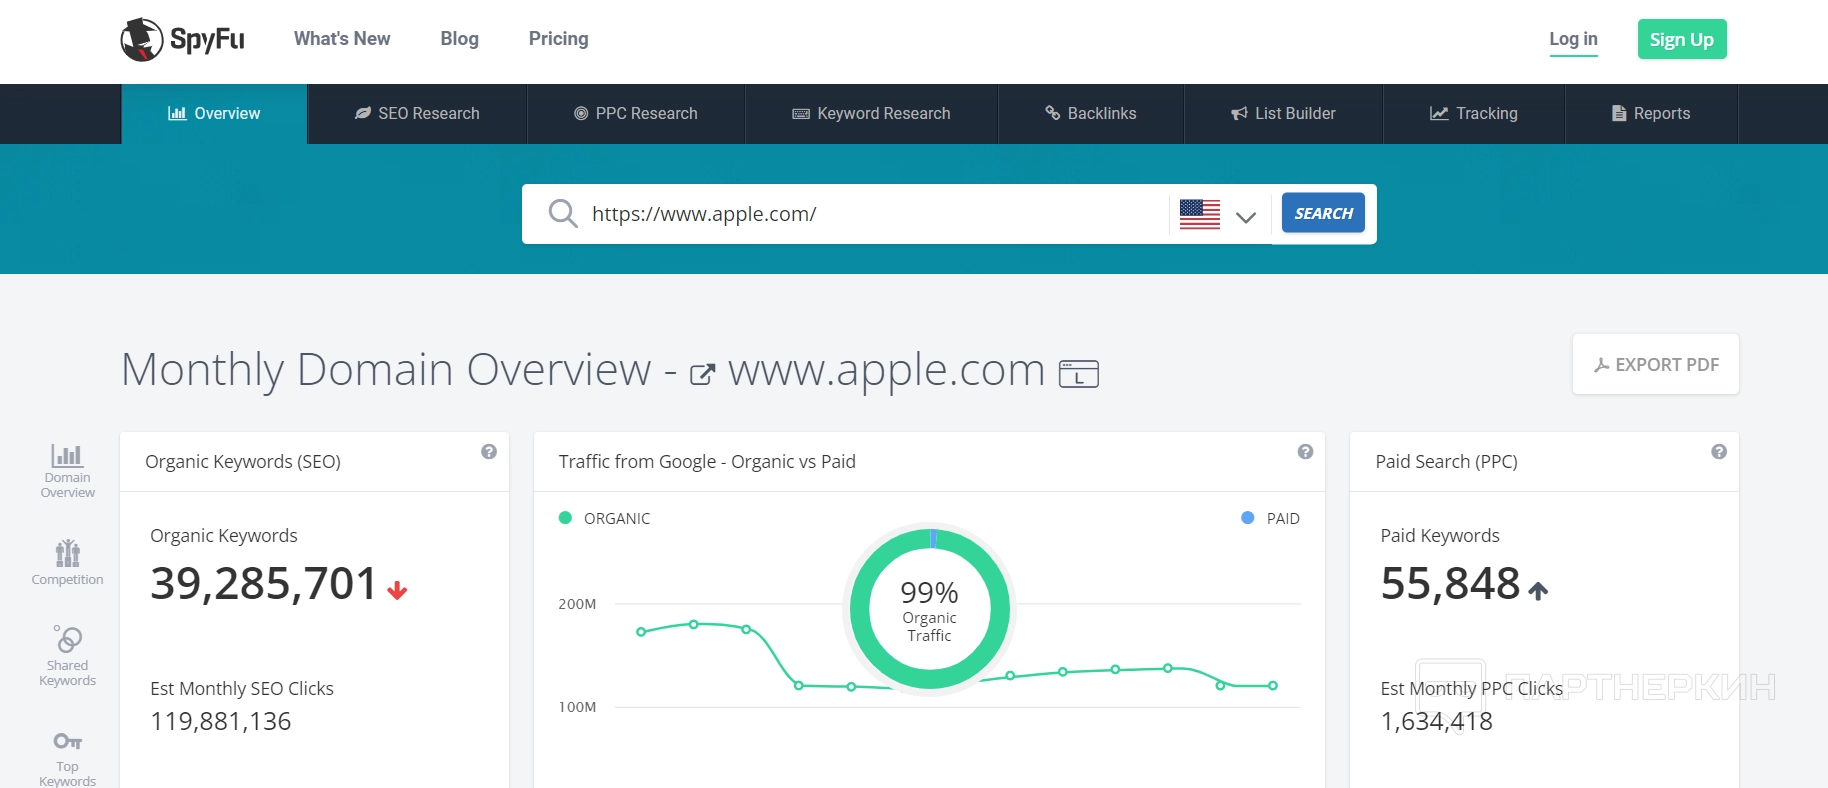Image resolution: width=1828 pixels, height=788 pixels.
Task: Click the red down arrow beside 39,285,701
Action: (x=397, y=591)
